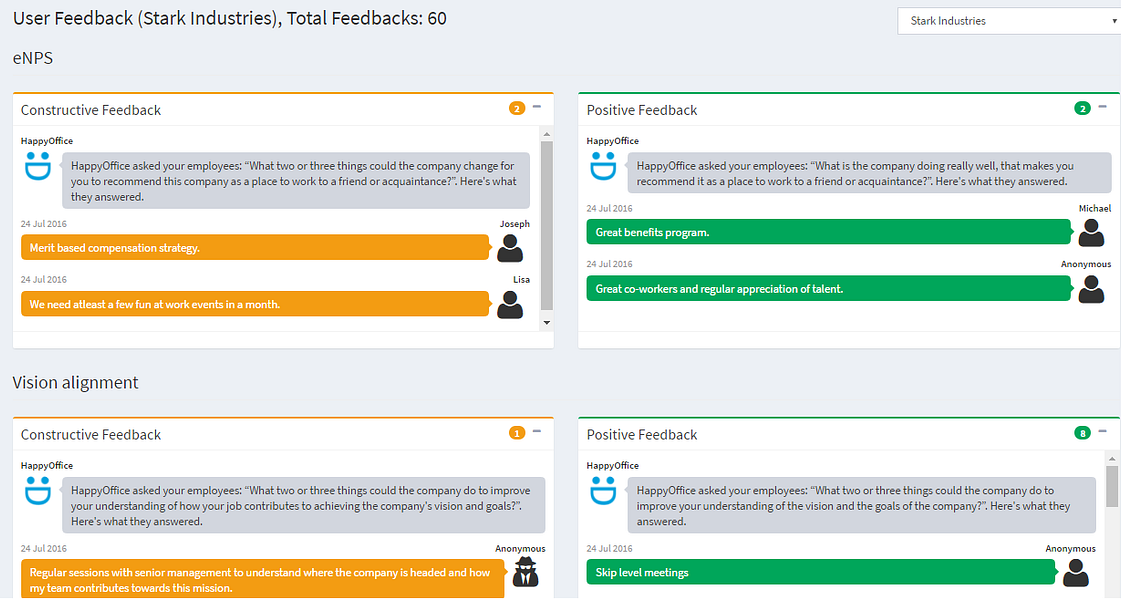Select 'Merit based compensation strategy.' feedback

point(255,248)
